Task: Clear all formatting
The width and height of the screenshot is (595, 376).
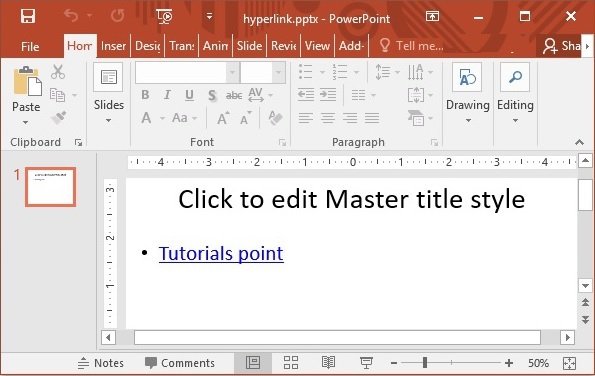Action: 275,118
